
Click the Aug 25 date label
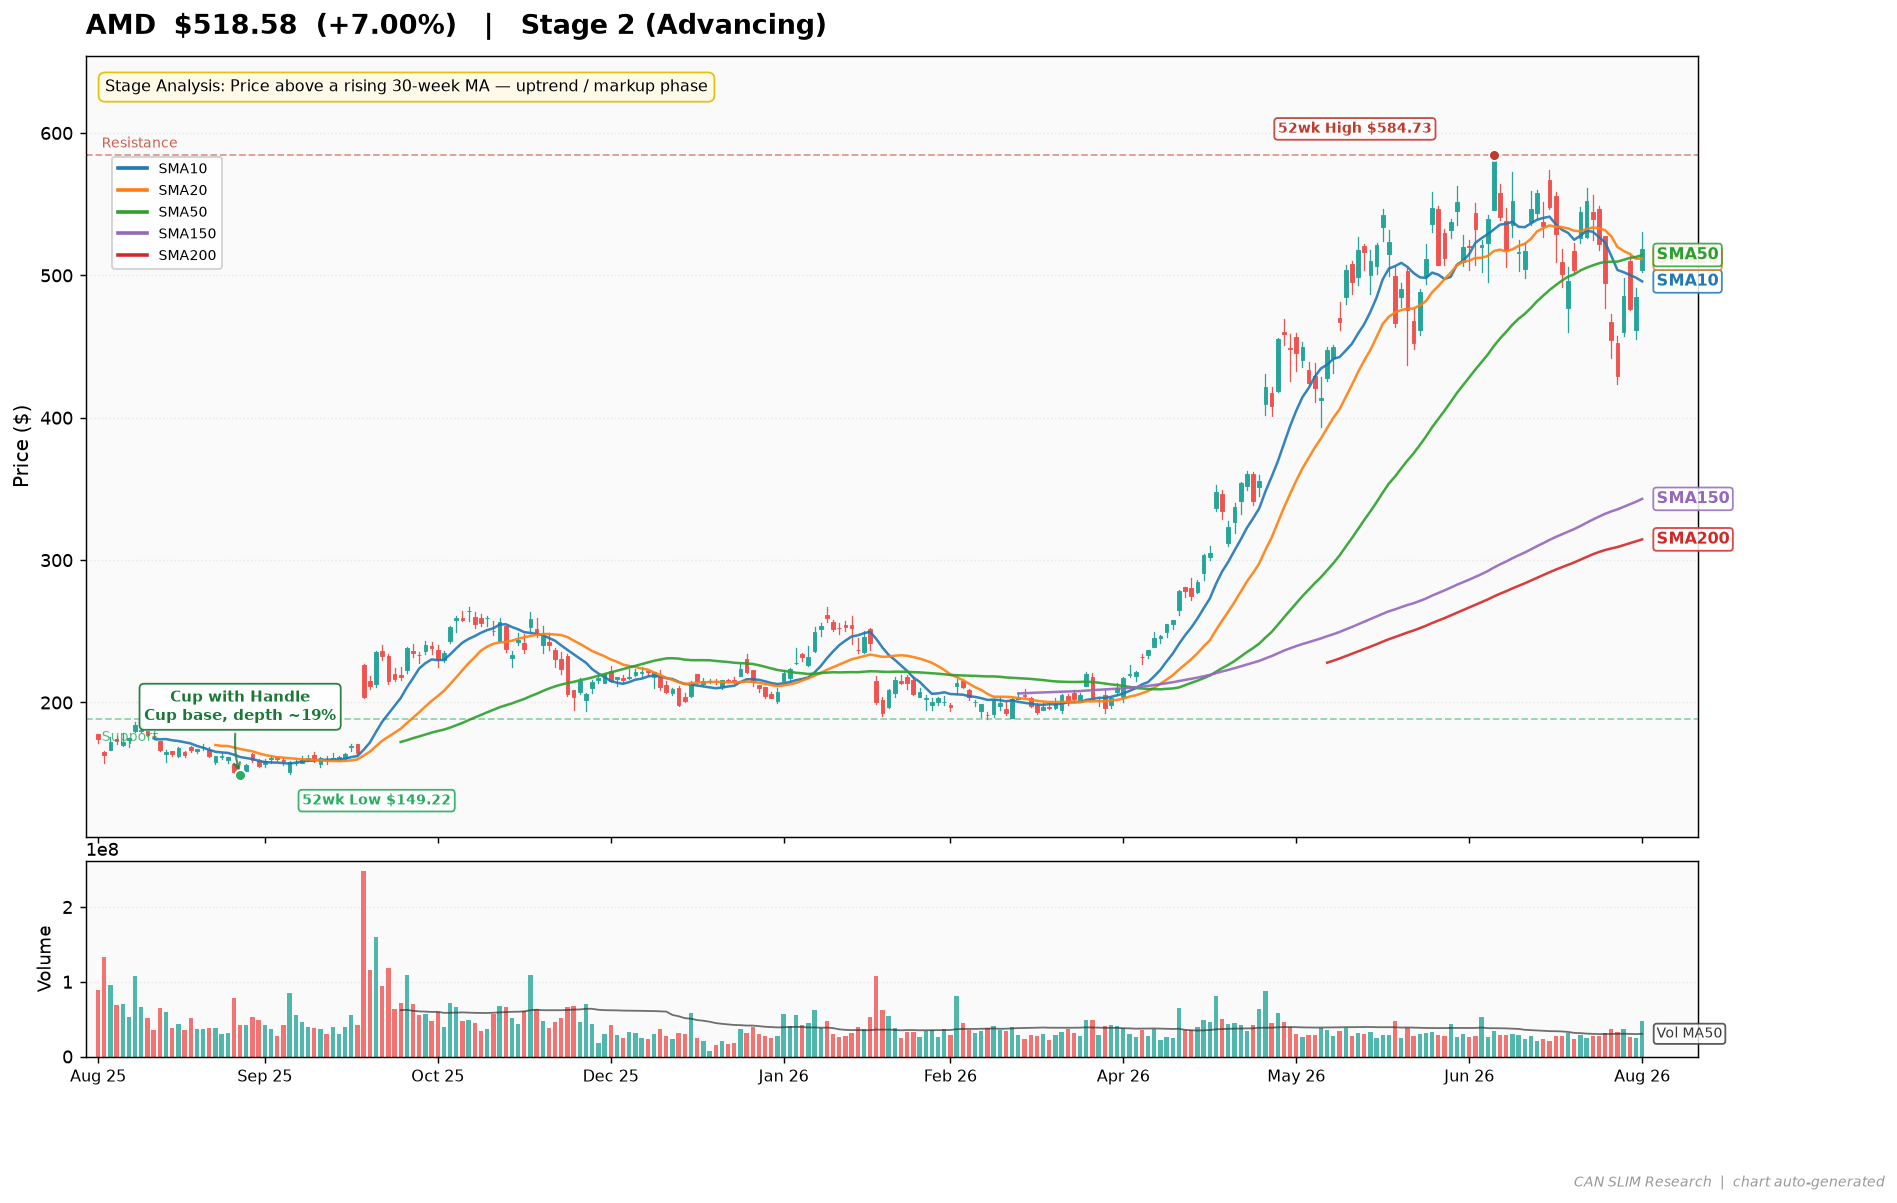coord(98,1077)
